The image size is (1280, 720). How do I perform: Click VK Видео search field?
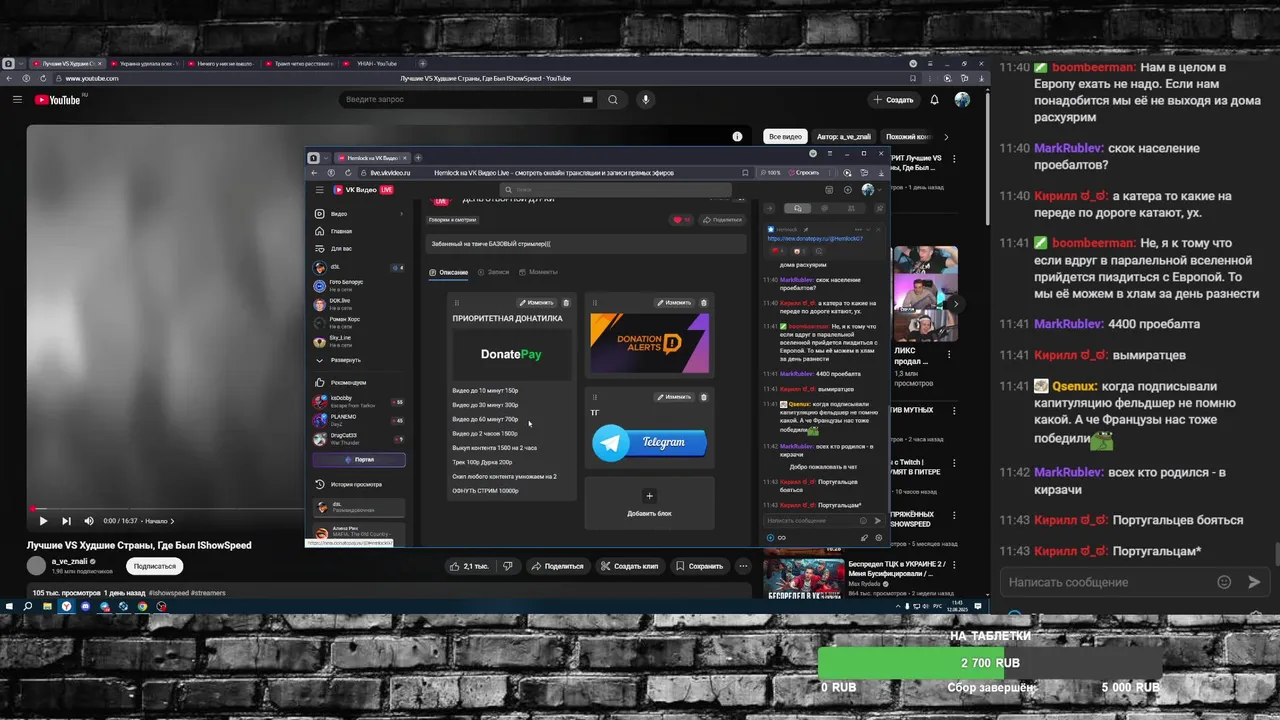coord(616,189)
